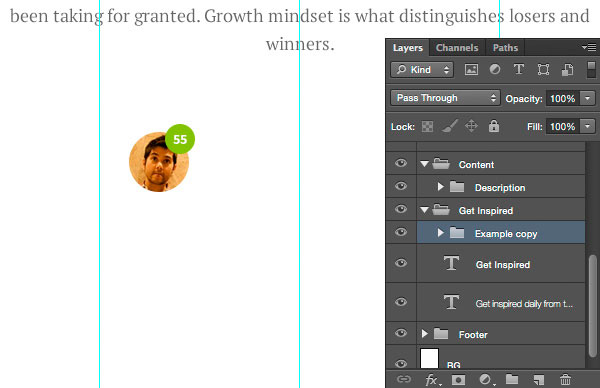Open the Fill slider dropdown arrow
The image size is (600, 388).
tap(588, 126)
